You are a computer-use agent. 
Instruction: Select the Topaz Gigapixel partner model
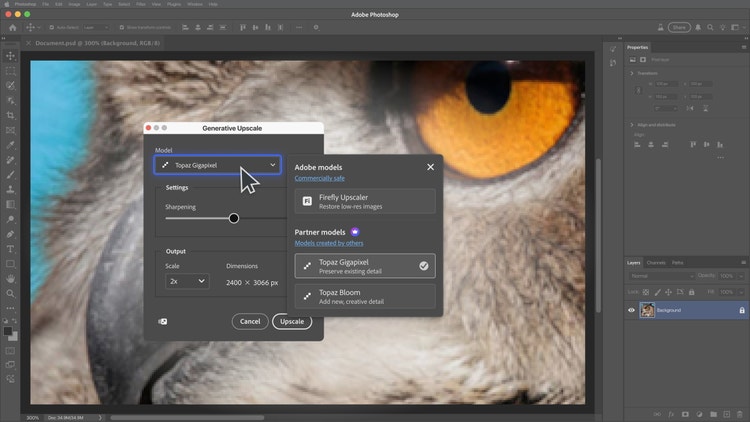pos(365,266)
